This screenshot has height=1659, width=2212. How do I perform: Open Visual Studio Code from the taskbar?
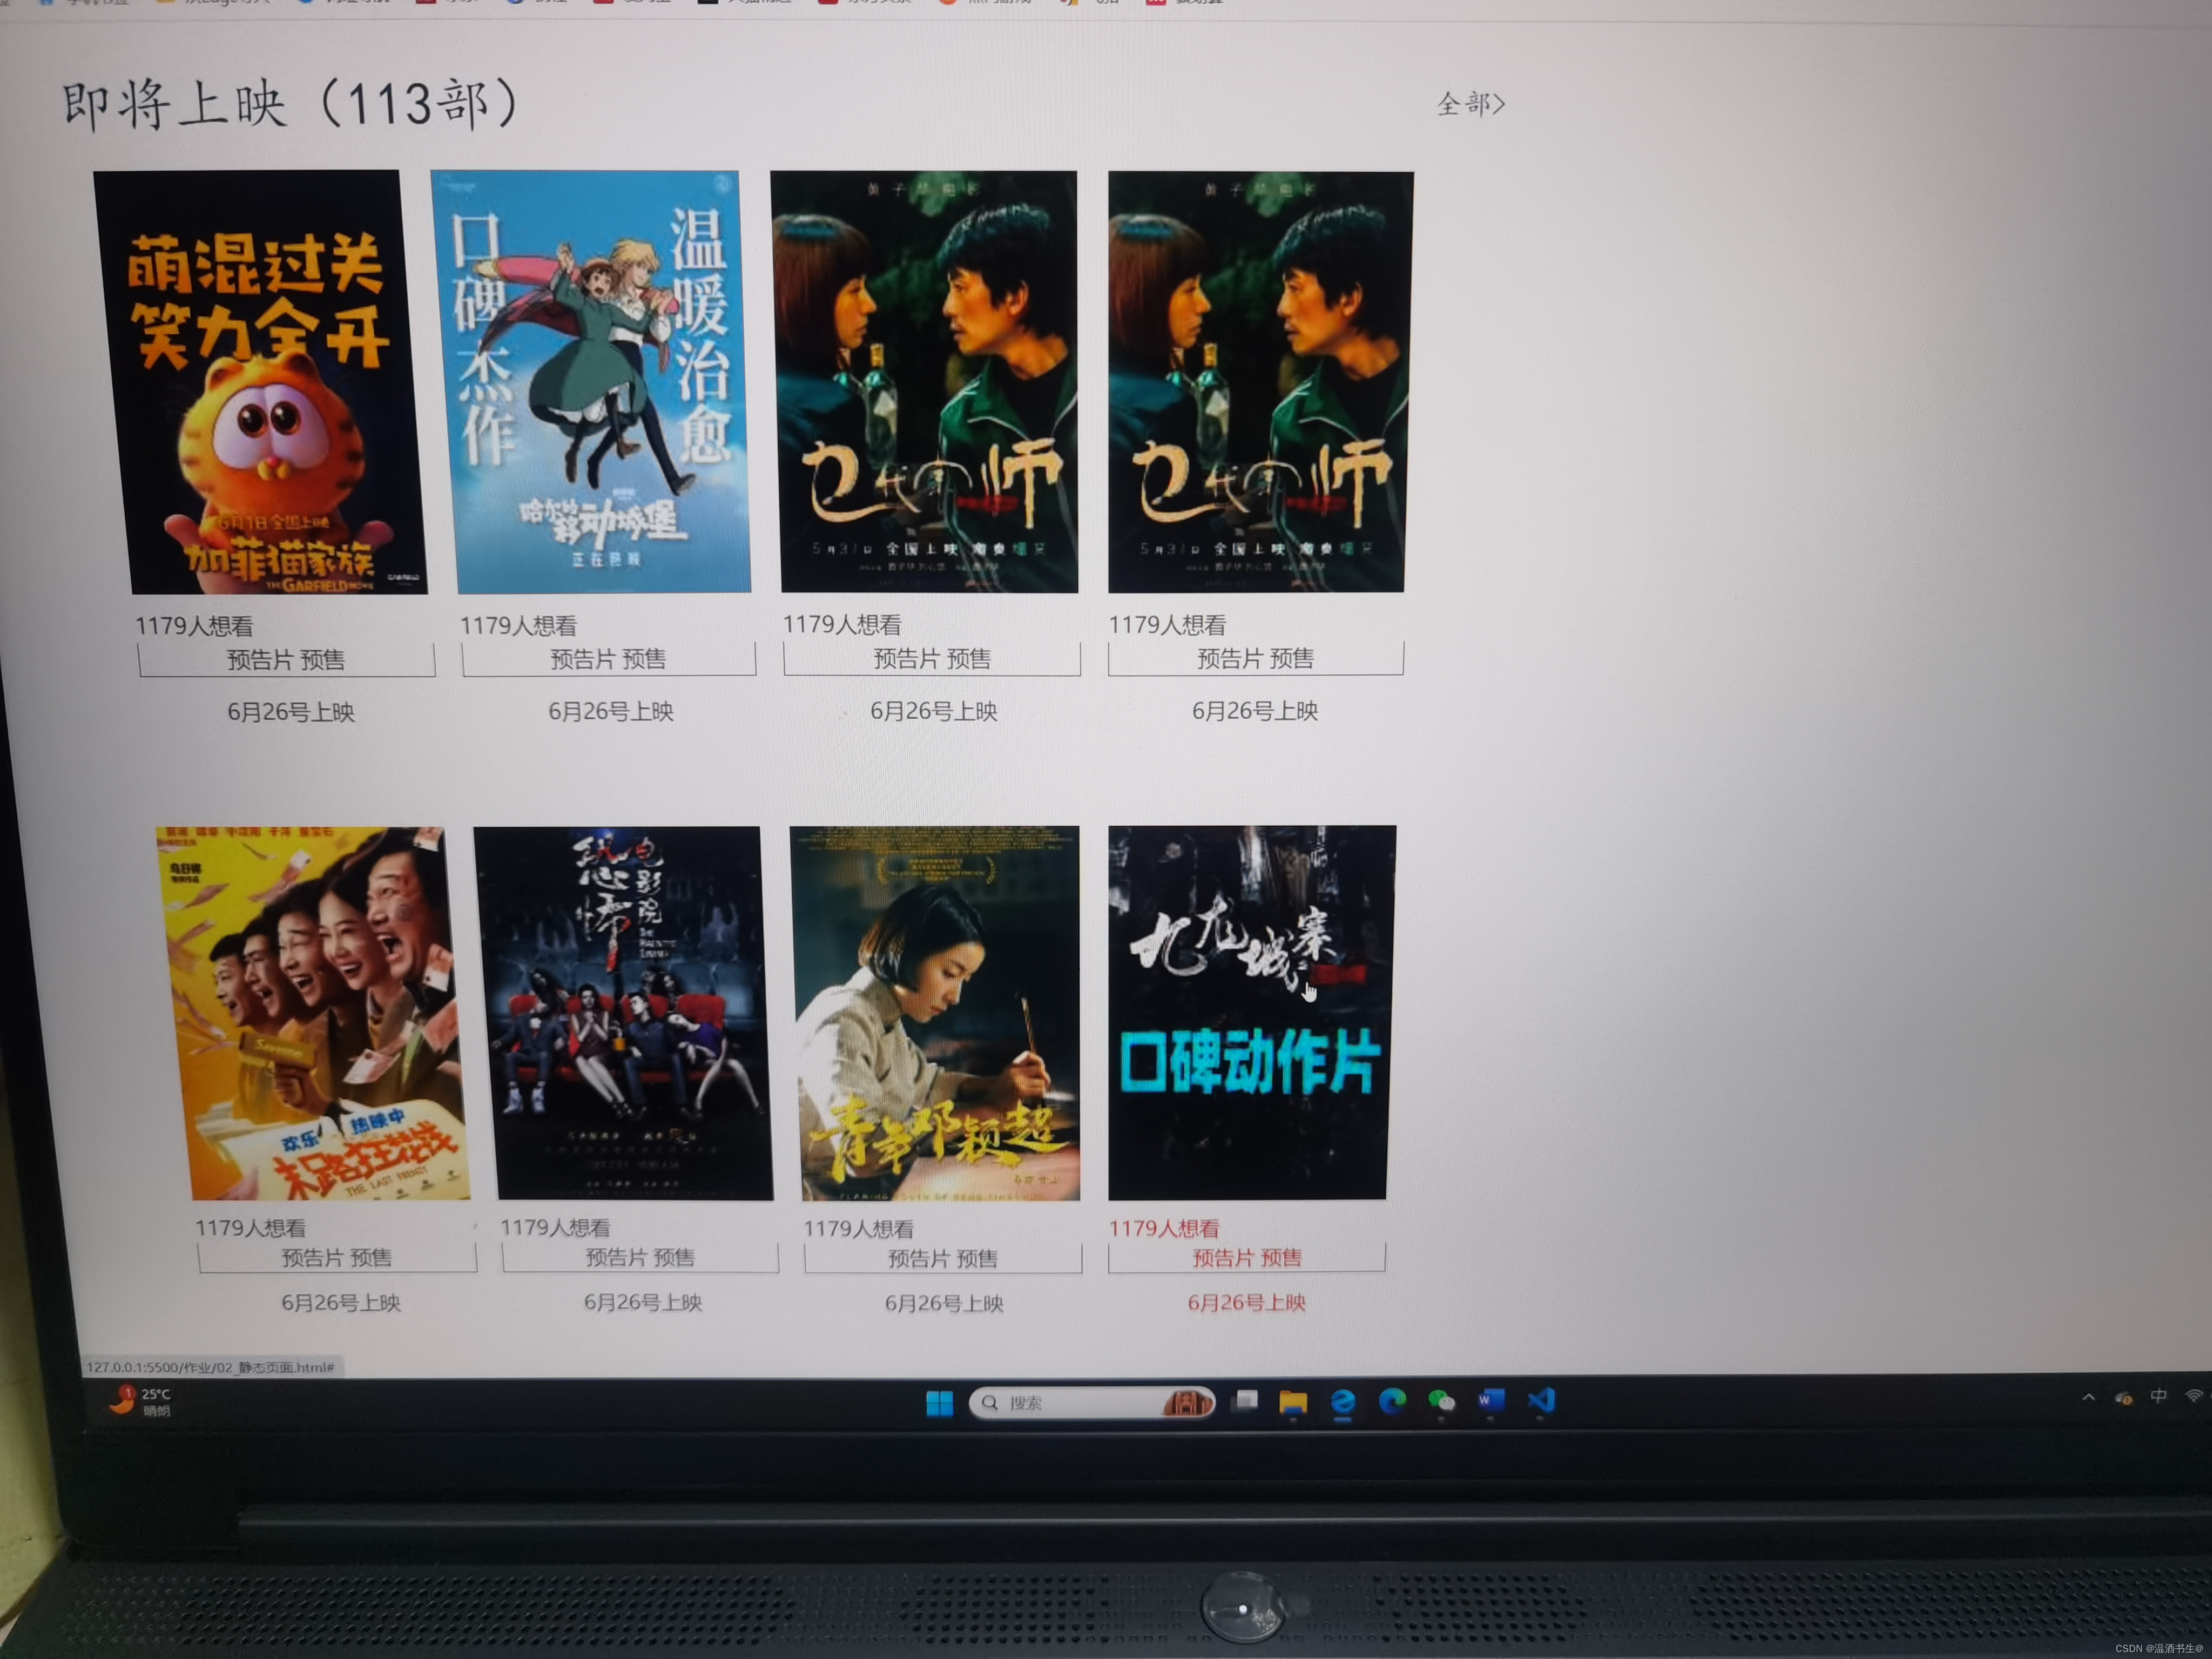(1541, 1400)
